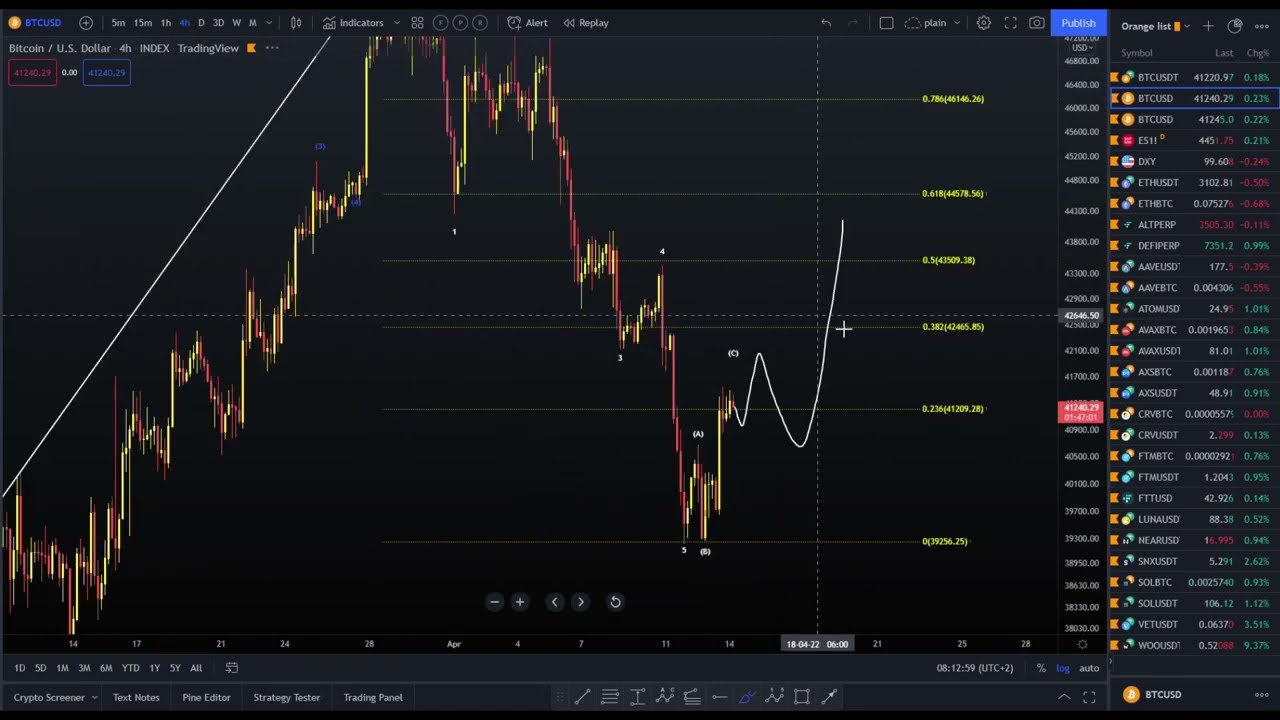Enter fullscreen mode from the top toolbar
The height and width of the screenshot is (720, 1280).
(x=1011, y=22)
